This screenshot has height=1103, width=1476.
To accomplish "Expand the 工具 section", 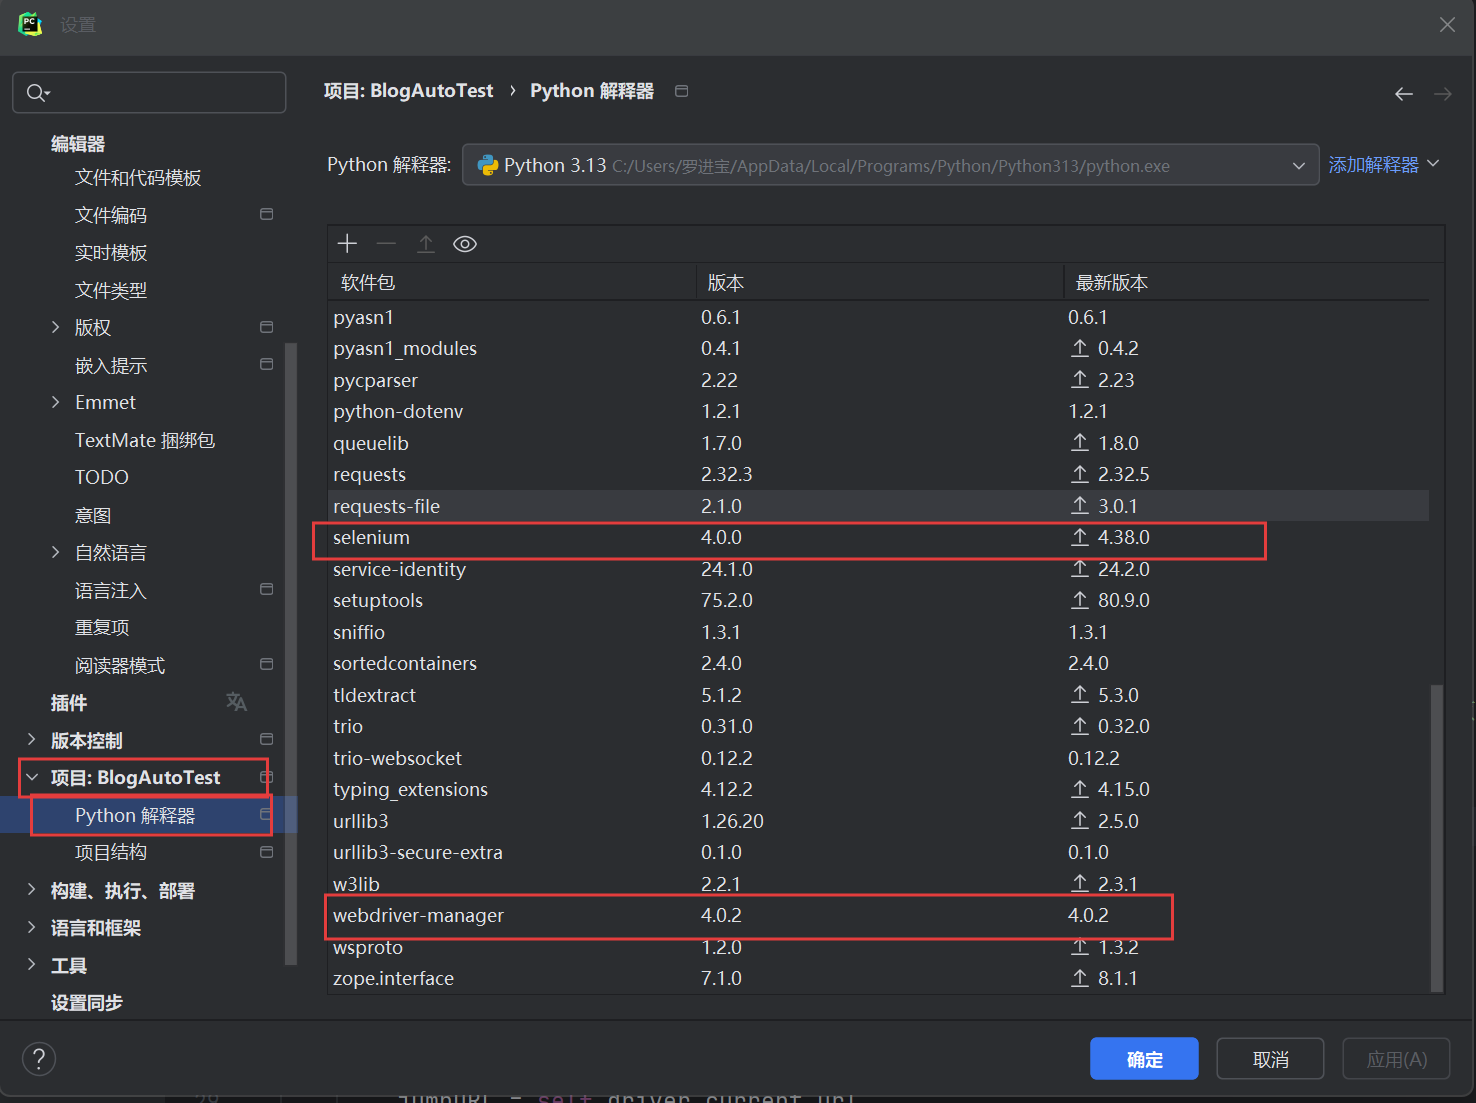I will point(32,965).
